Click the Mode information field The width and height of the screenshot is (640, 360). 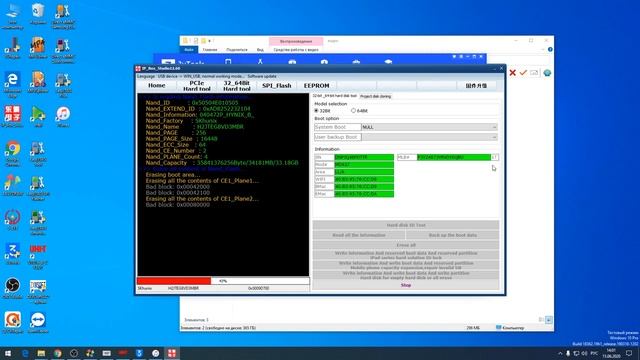click(364, 164)
